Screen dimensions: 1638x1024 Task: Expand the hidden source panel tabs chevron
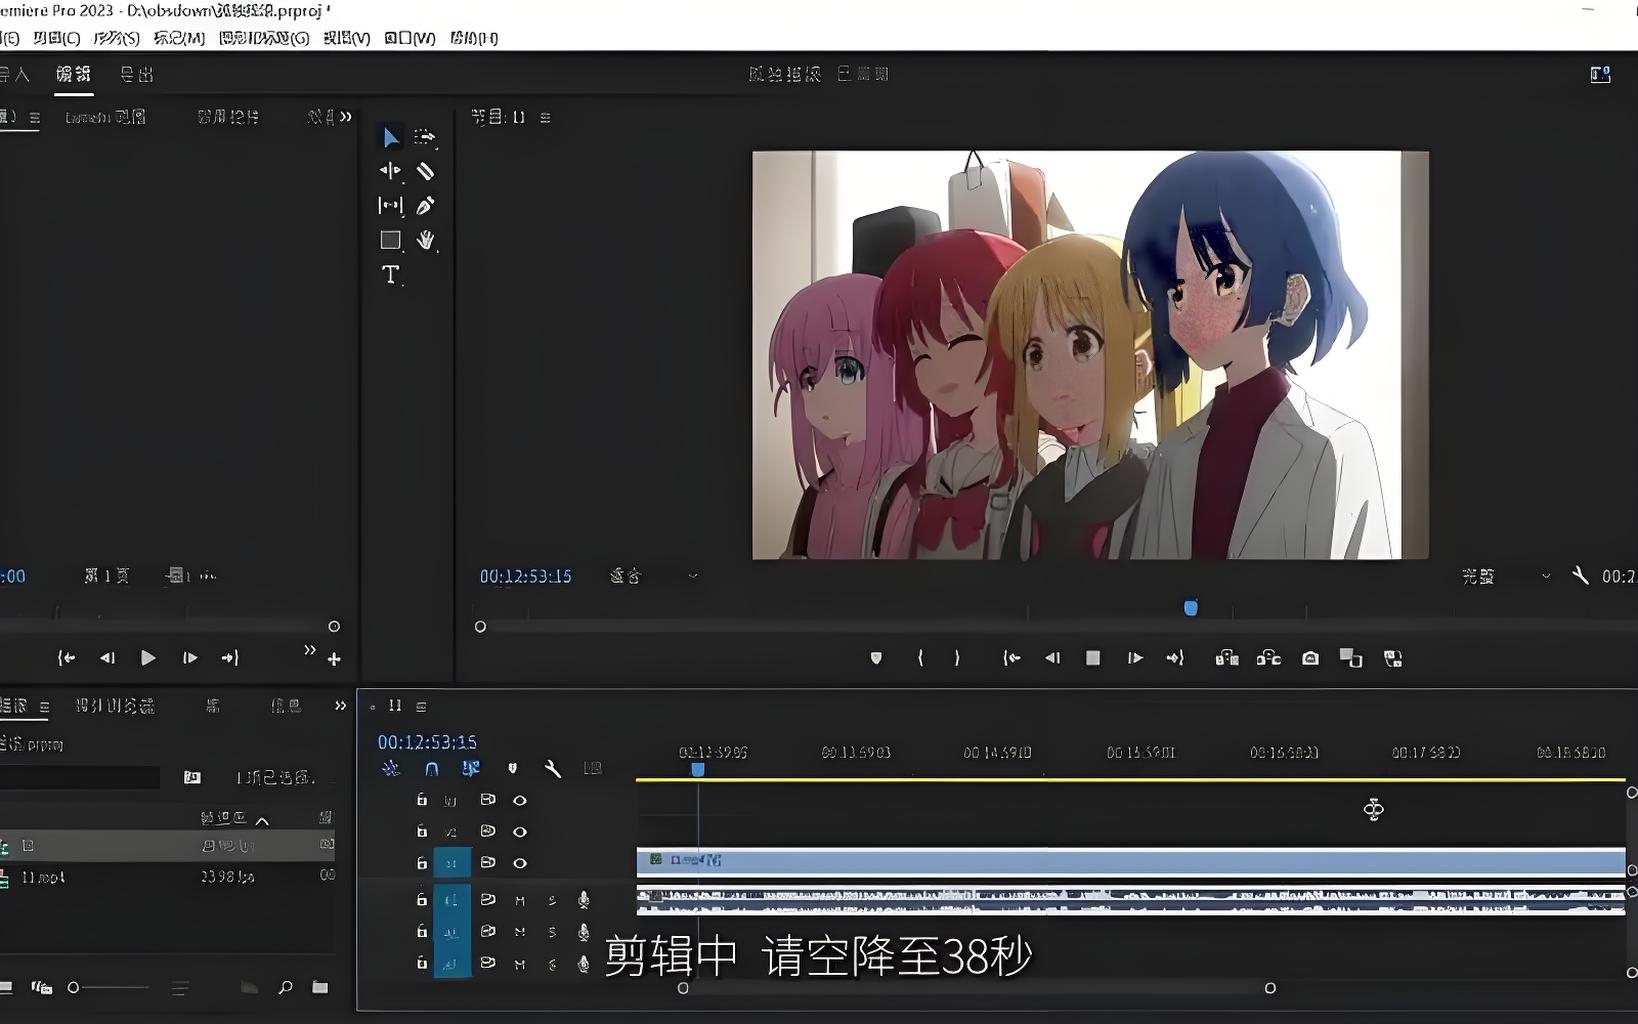345,117
